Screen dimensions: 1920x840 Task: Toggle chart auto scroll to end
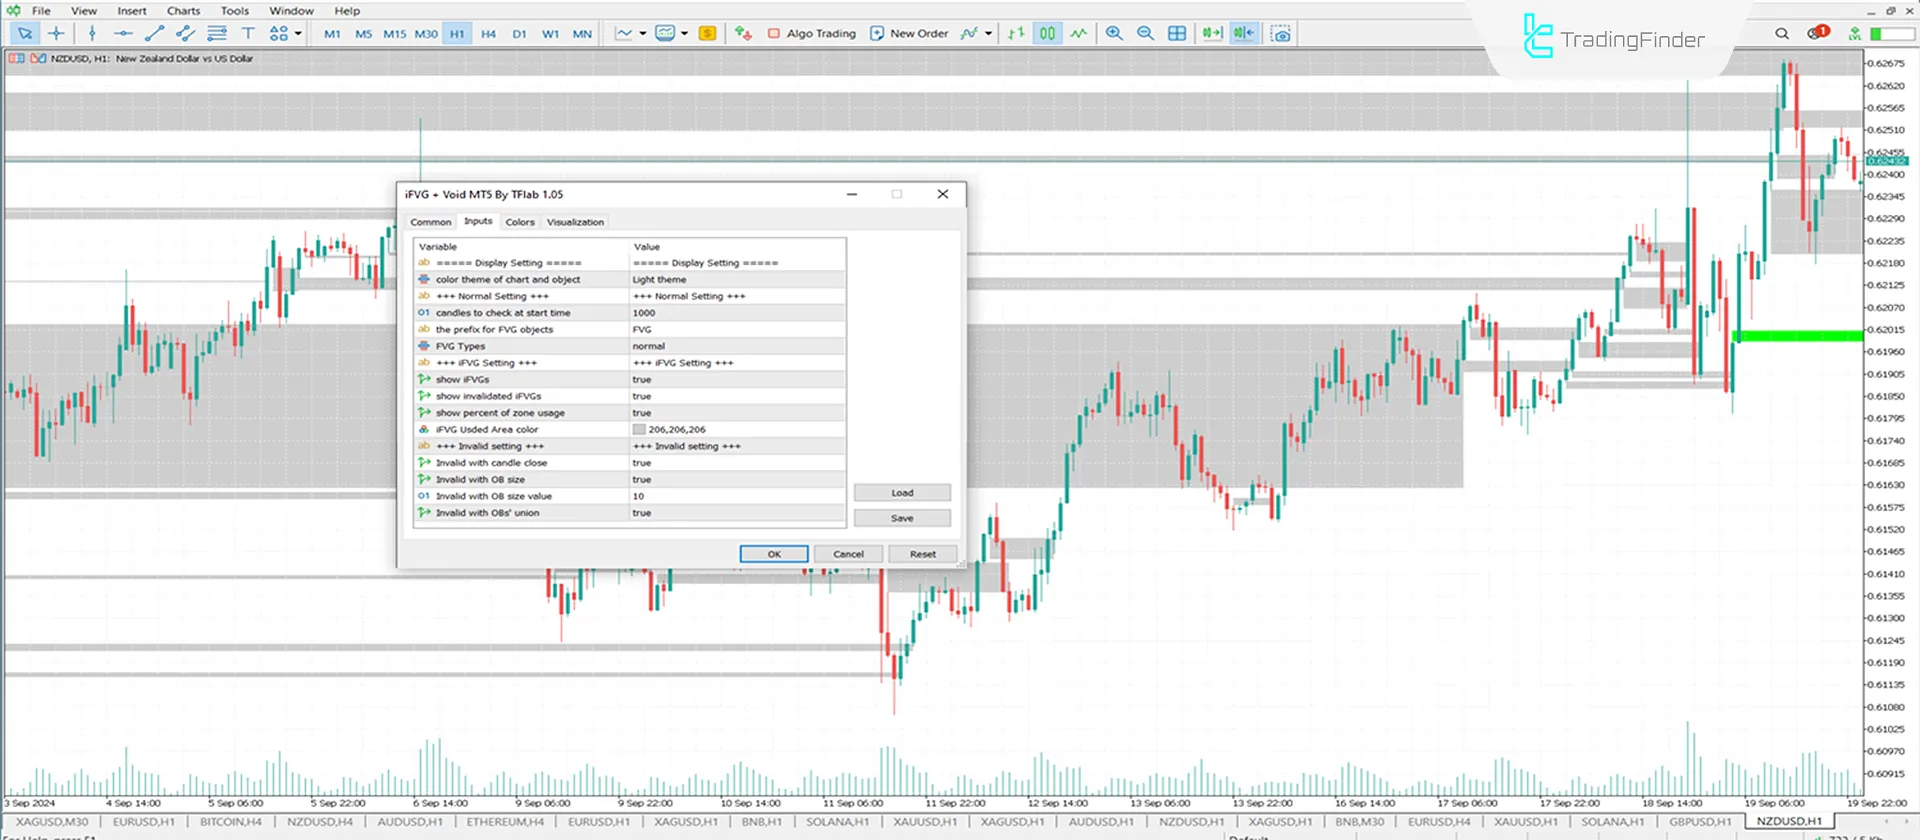pos(1212,33)
